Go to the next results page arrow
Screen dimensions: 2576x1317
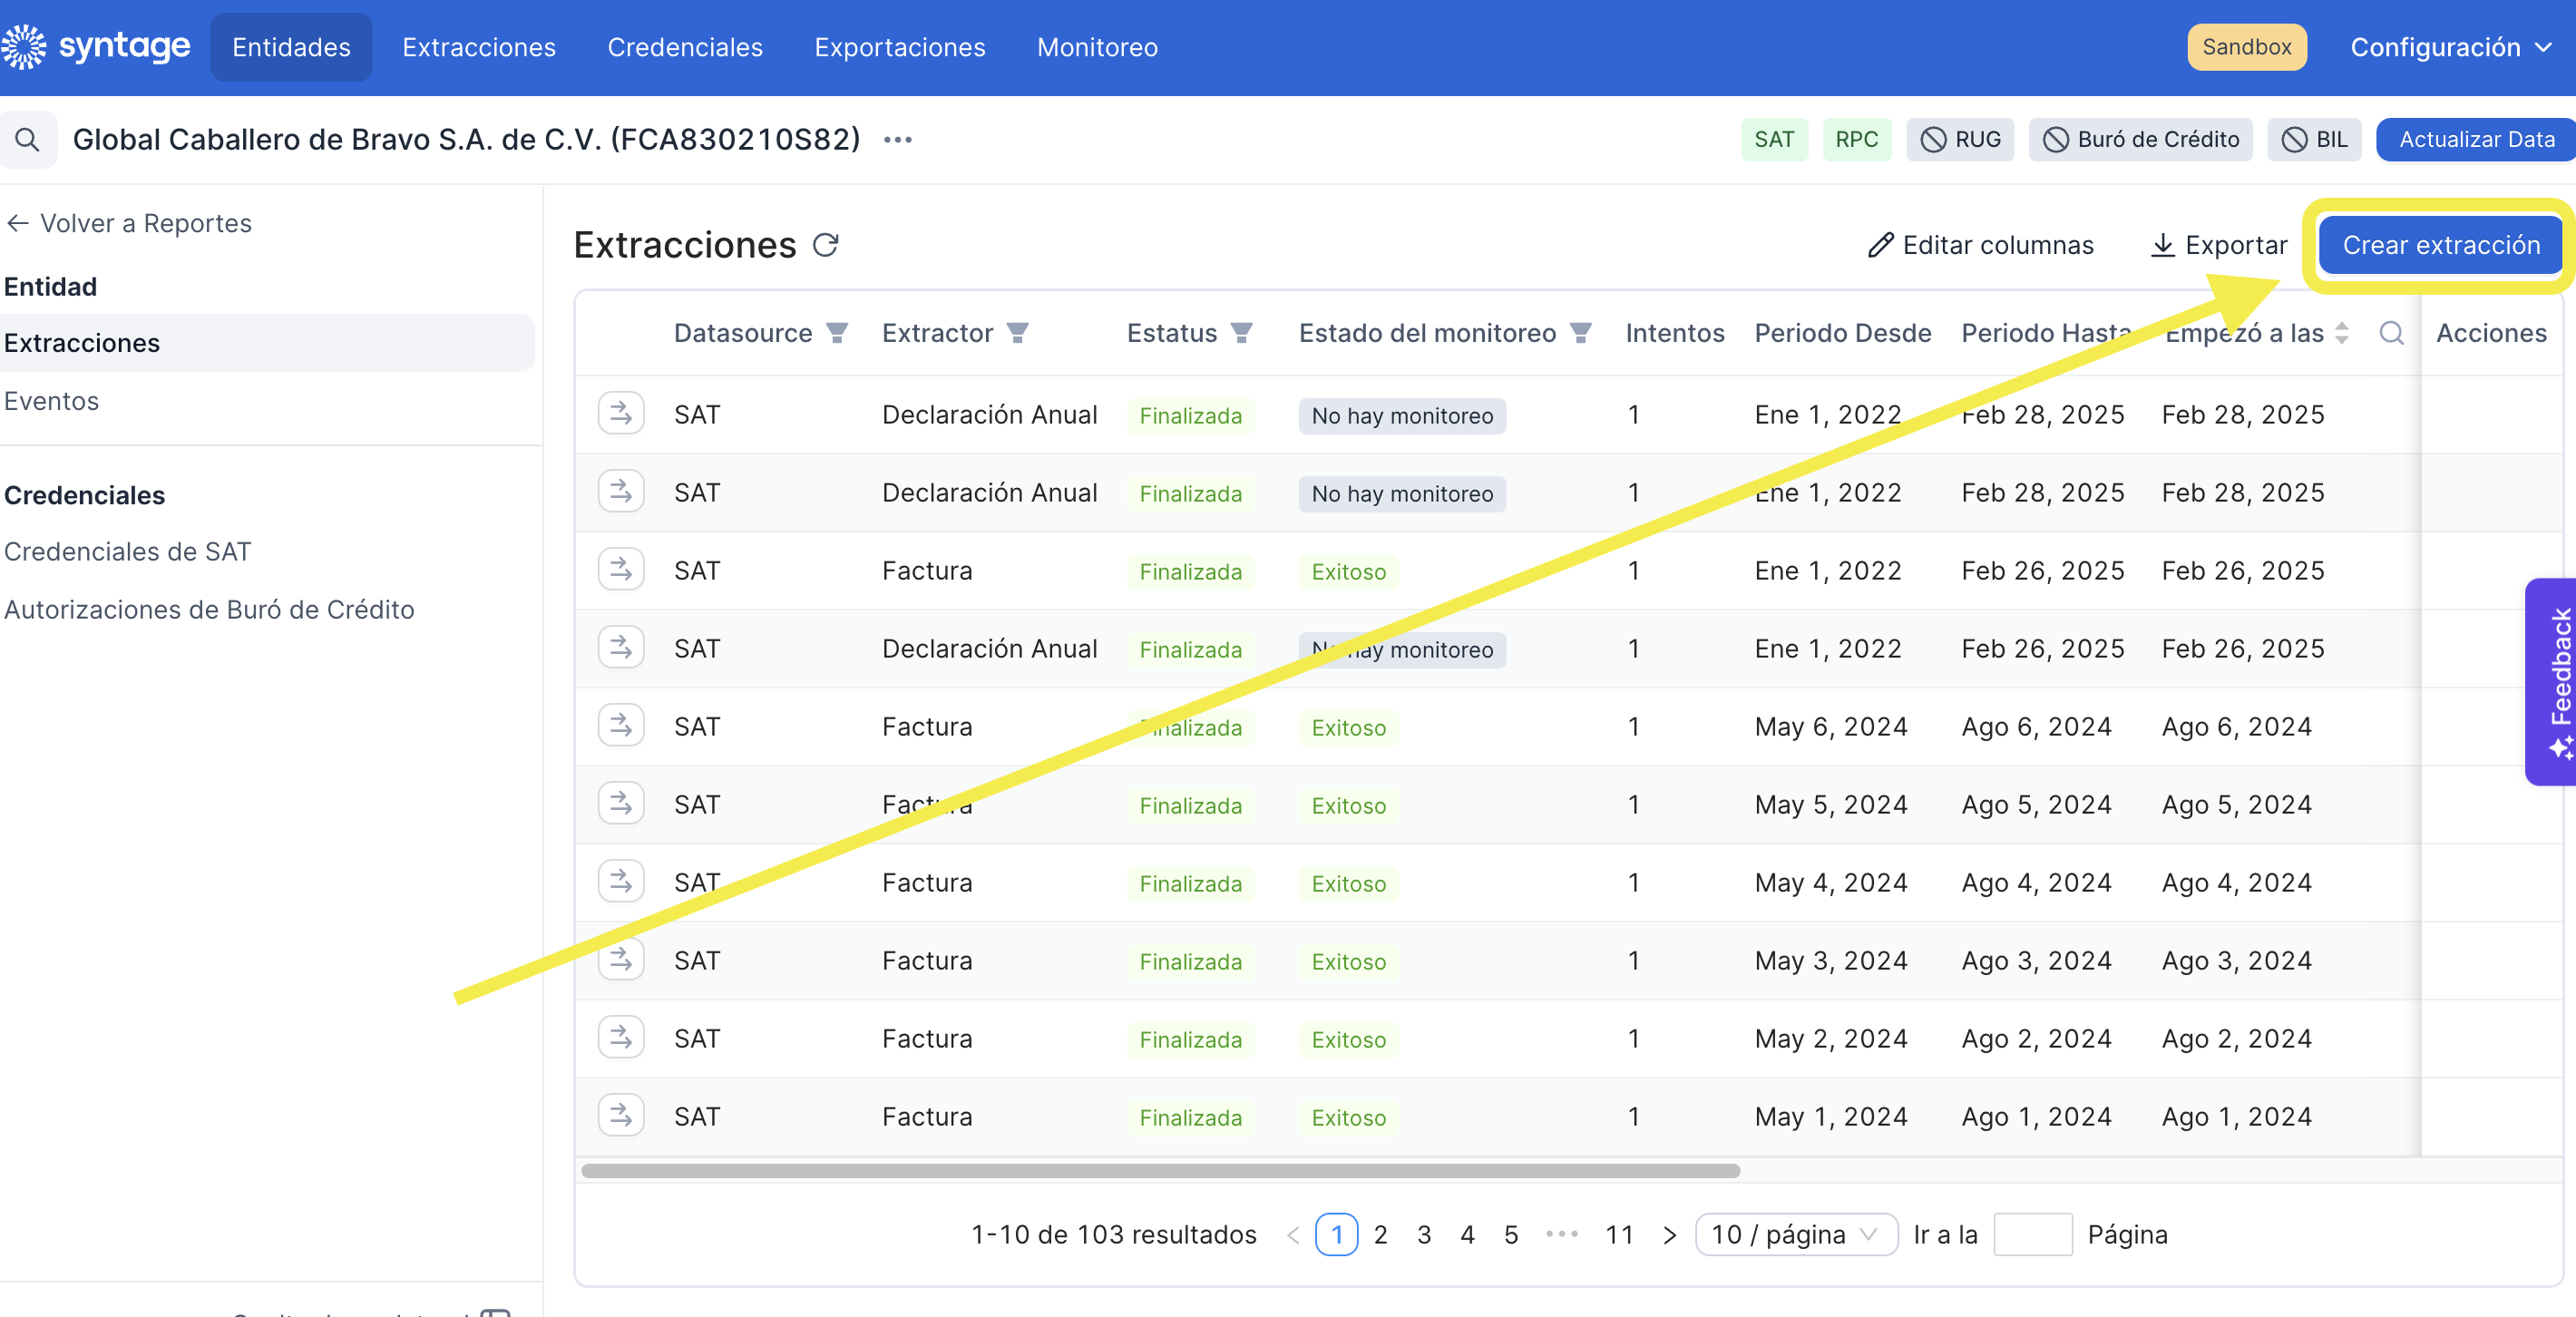(1668, 1235)
